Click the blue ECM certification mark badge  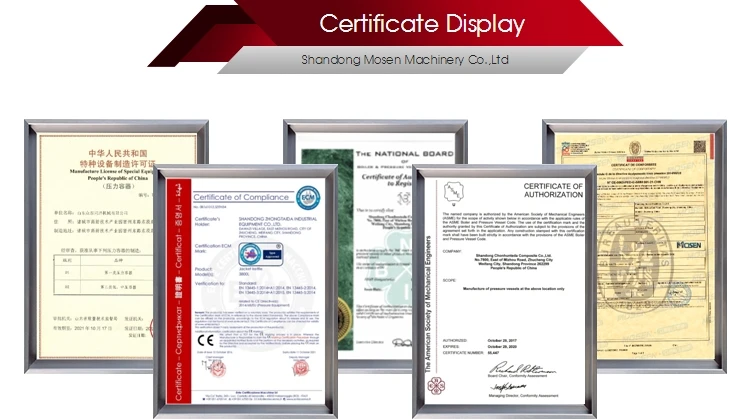pos(261,254)
